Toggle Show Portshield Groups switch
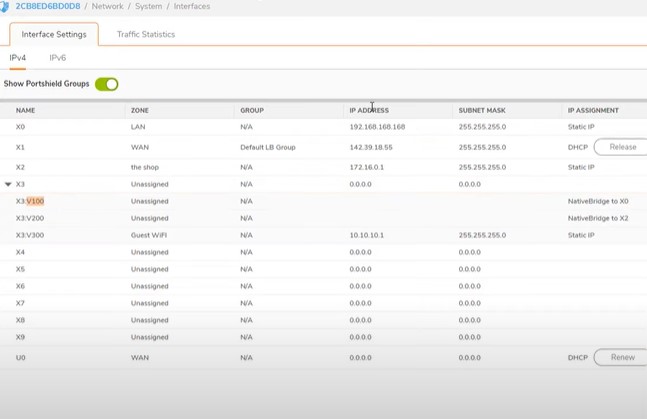The width and height of the screenshot is (647, 419). tap(106, 84)
